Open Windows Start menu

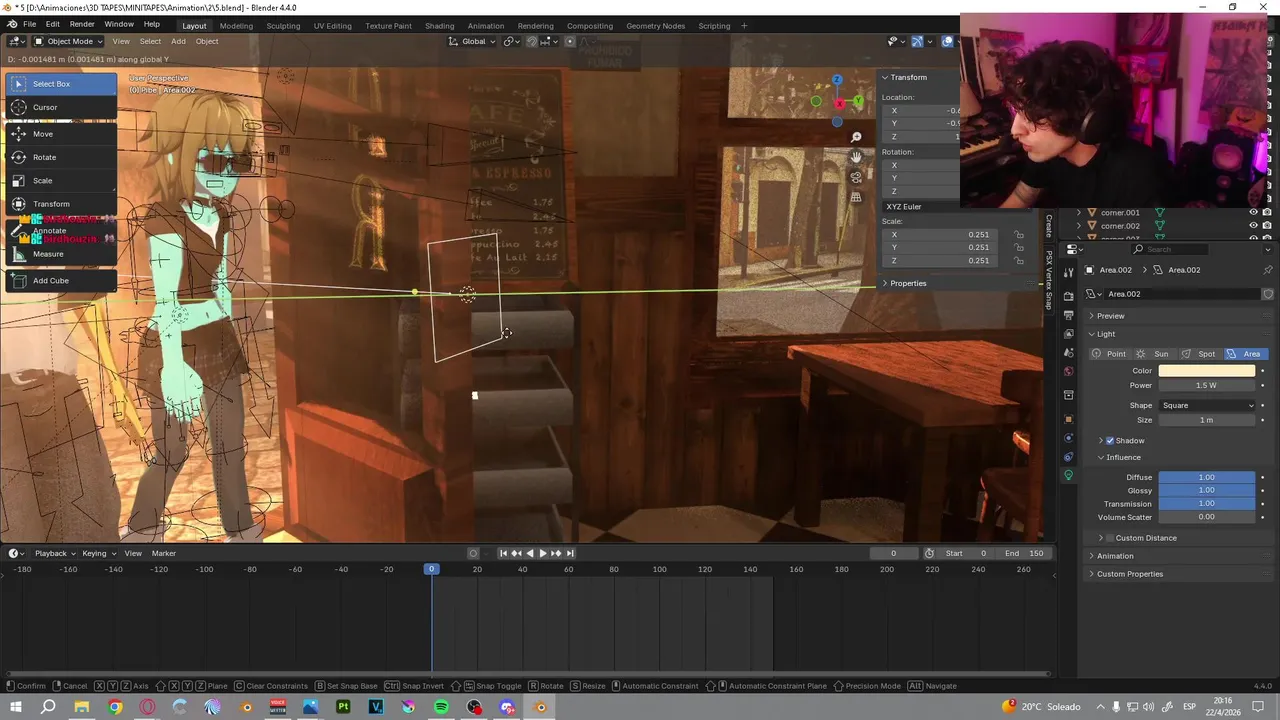coord(17,707)
